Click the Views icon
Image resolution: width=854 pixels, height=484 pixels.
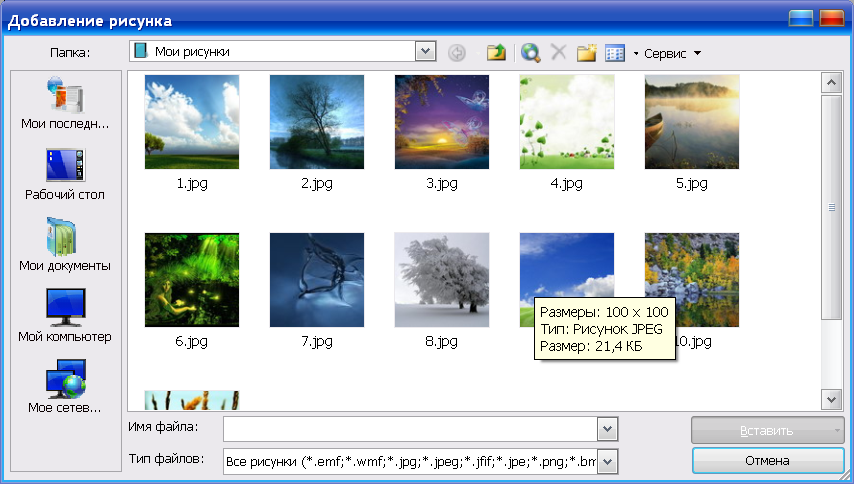pyautogui.click(x=615, y=53)
